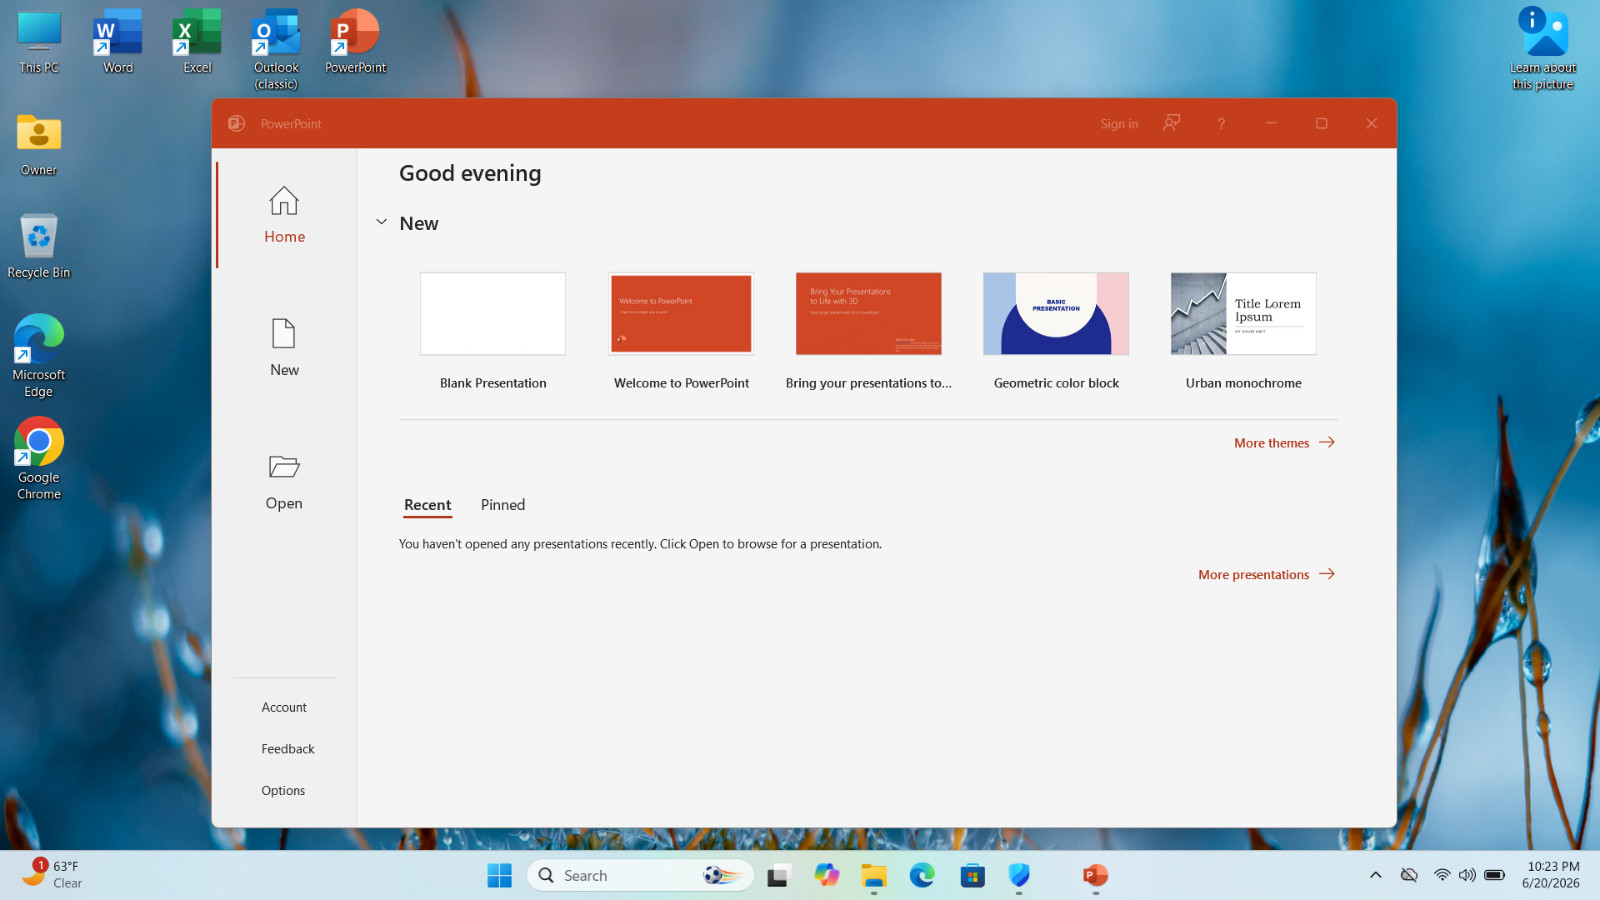Image resolution: width=1600 pixels, height=900 pixels.
Task: Open Task View on the taskbar
Action: (x=778, y=875)
